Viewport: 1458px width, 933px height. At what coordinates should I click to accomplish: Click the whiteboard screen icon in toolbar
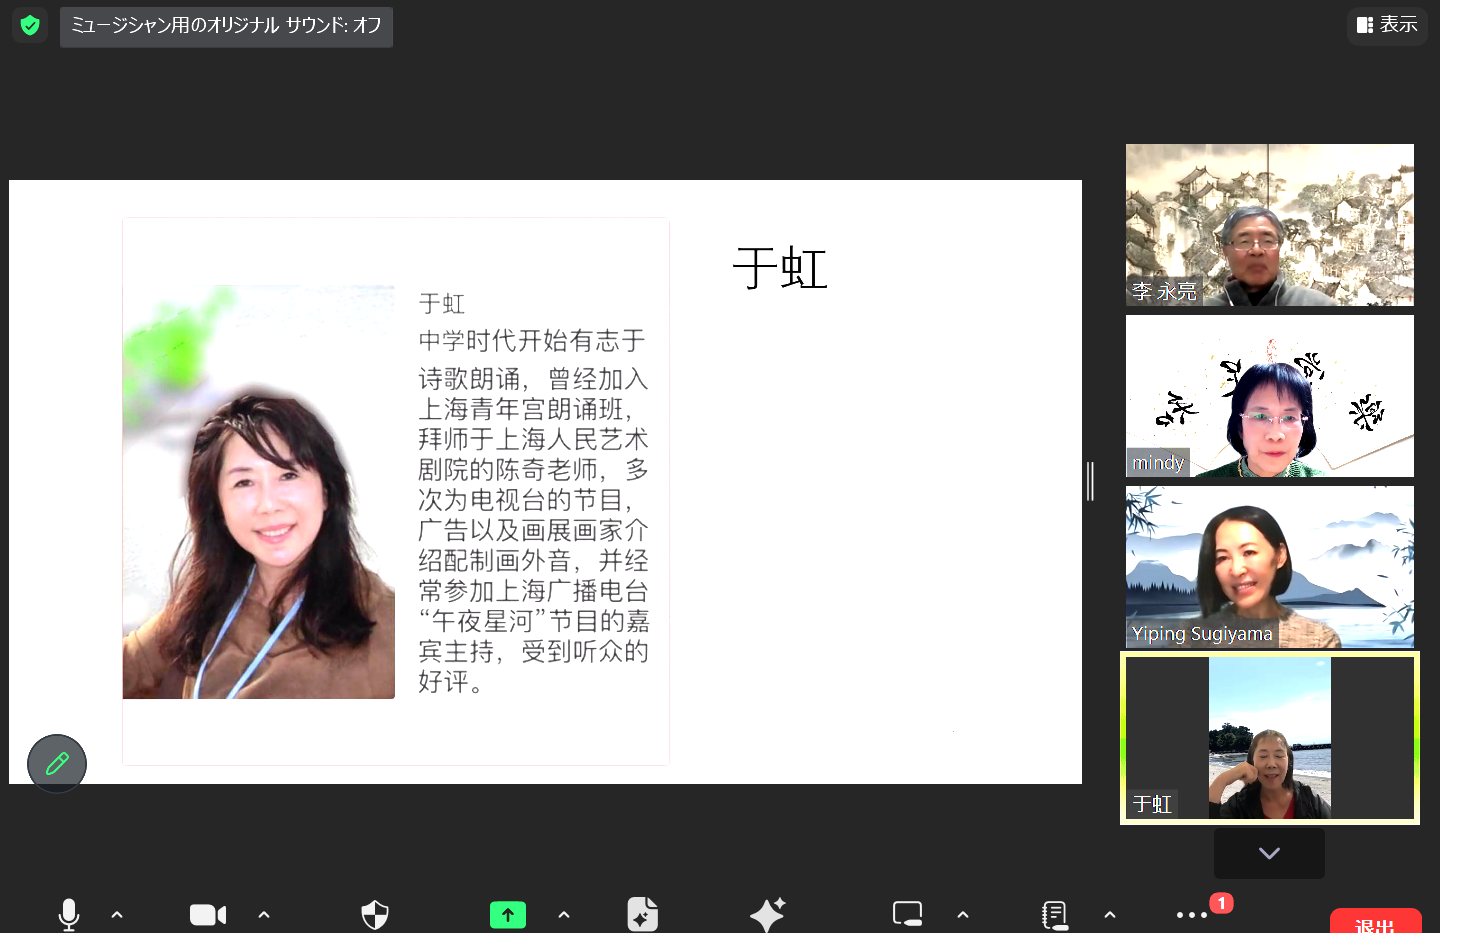tap(907, 914)
